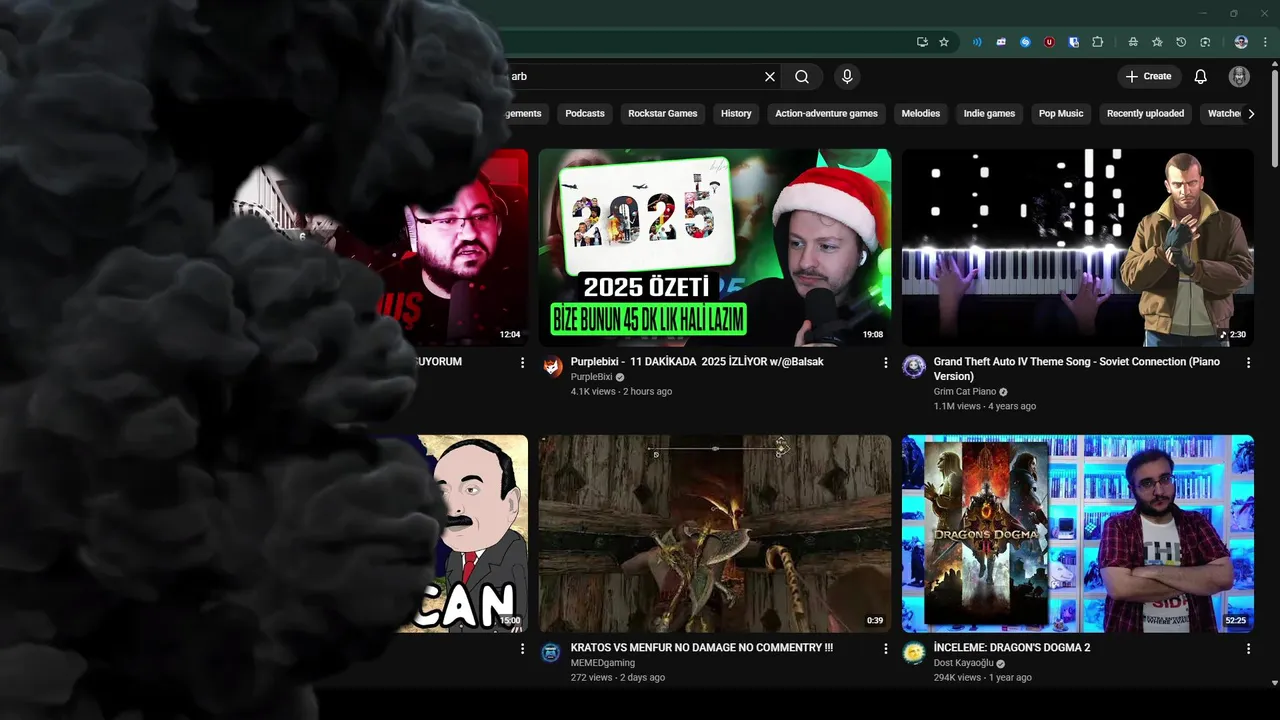Select the Podcasts chip
The width and height of the screenshot is (1280, 720).
coord(585,114)
